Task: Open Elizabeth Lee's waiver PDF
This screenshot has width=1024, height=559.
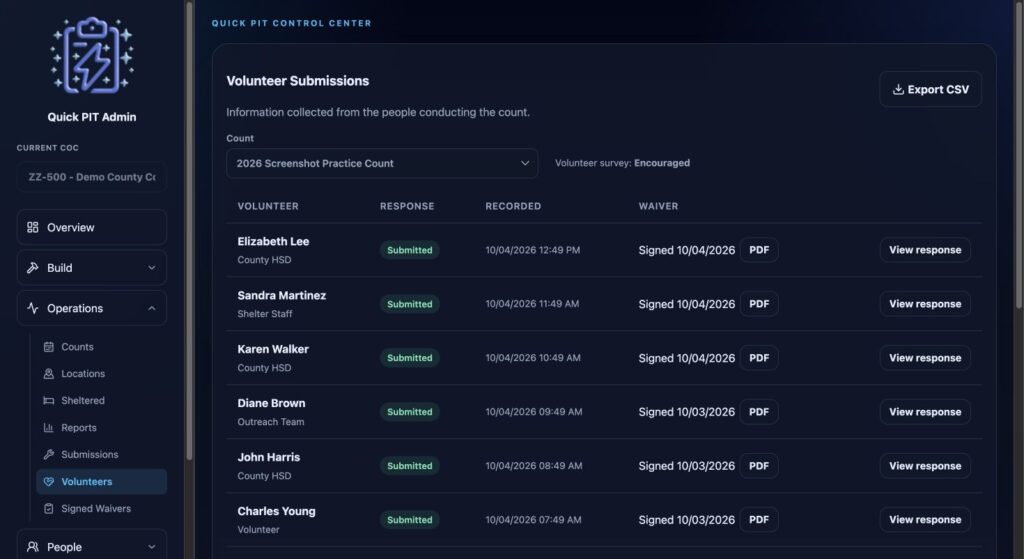Action: [759, 250]
